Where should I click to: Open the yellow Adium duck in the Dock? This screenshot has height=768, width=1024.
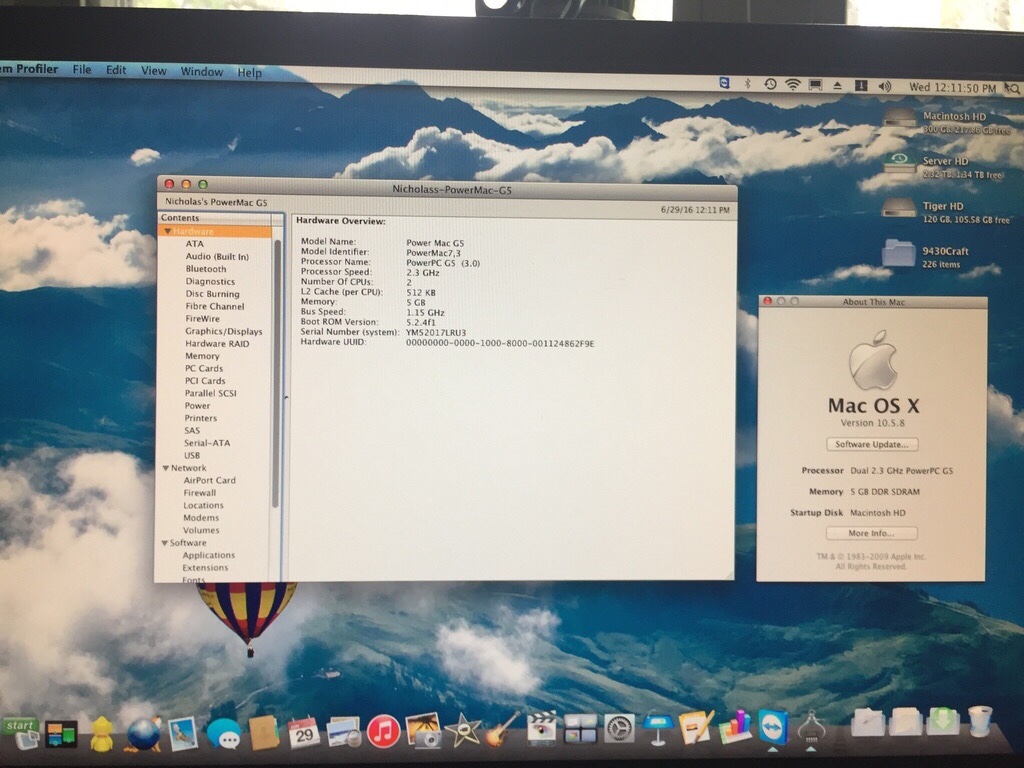tap(102, 735)
